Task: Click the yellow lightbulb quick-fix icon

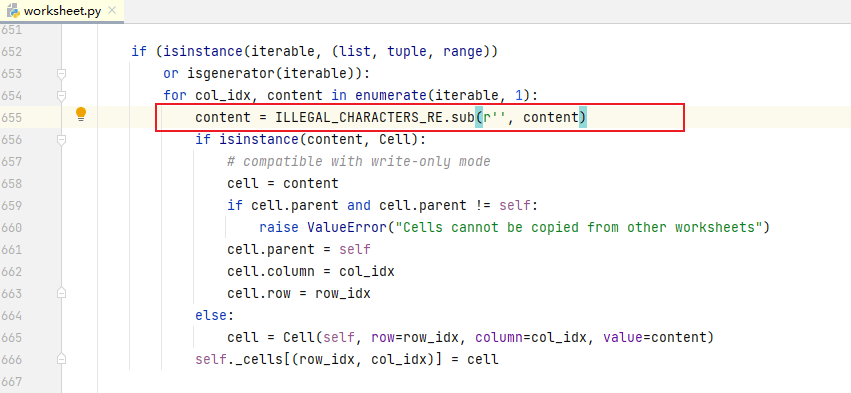Action: click(81, 114)
